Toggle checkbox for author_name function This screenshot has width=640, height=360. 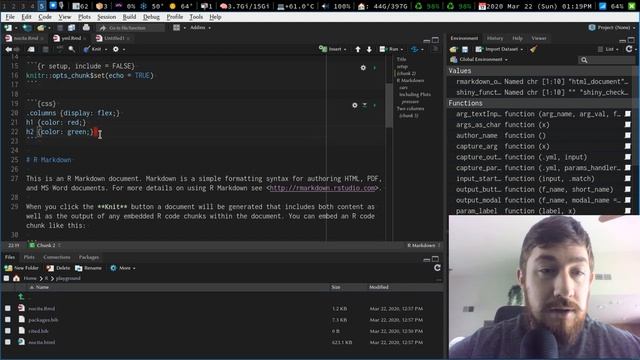coord(627,136)
